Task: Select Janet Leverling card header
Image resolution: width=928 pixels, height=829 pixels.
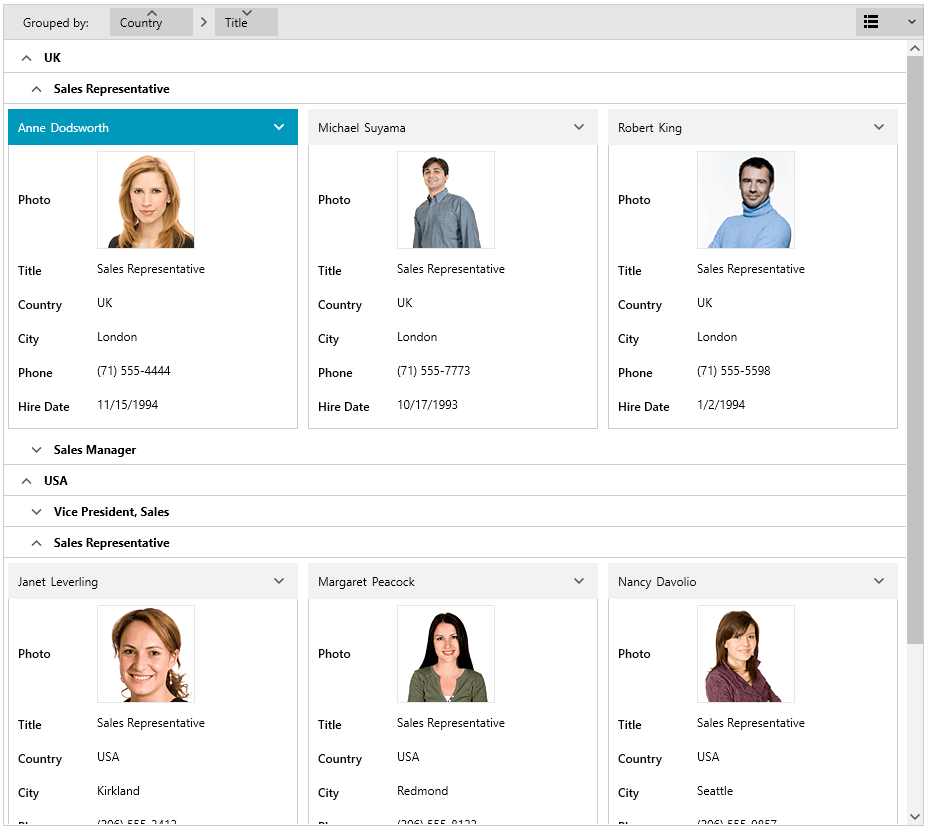Action: (153, 581)
